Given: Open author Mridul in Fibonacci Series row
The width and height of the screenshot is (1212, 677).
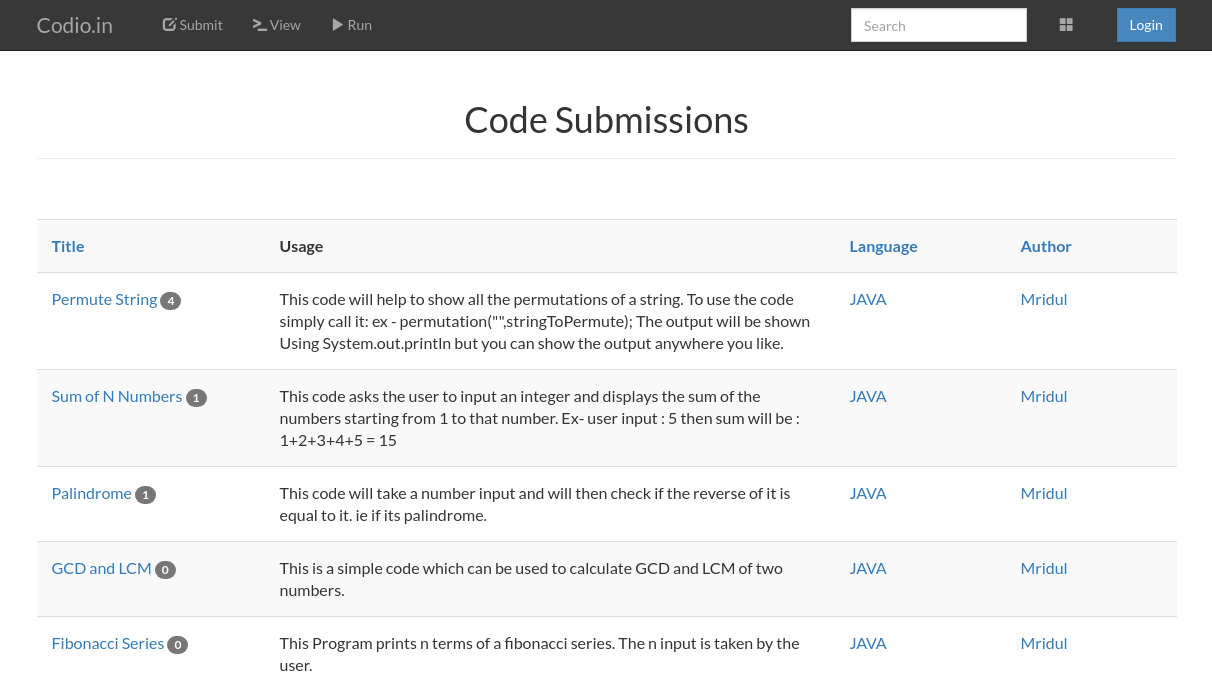Looking at the screenshot, I should coord(1044,643).
